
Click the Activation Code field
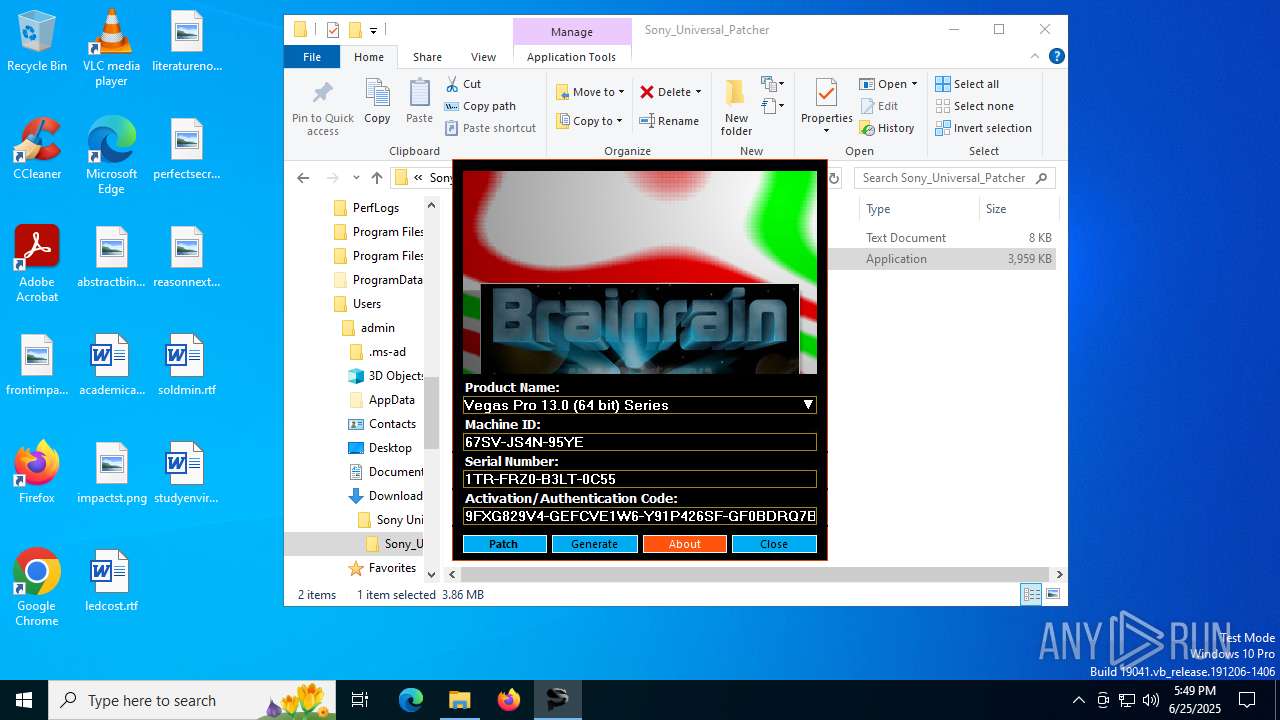640,516
